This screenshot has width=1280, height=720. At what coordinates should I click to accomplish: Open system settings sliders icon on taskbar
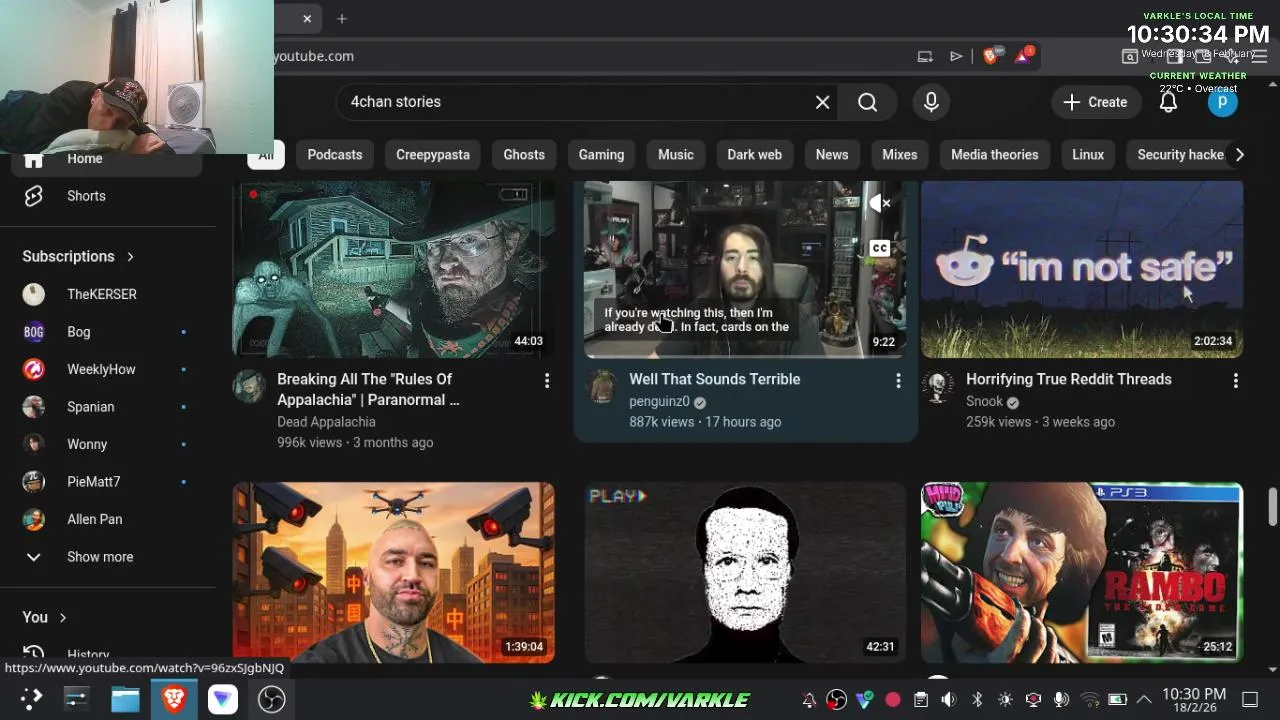[77, 699]
